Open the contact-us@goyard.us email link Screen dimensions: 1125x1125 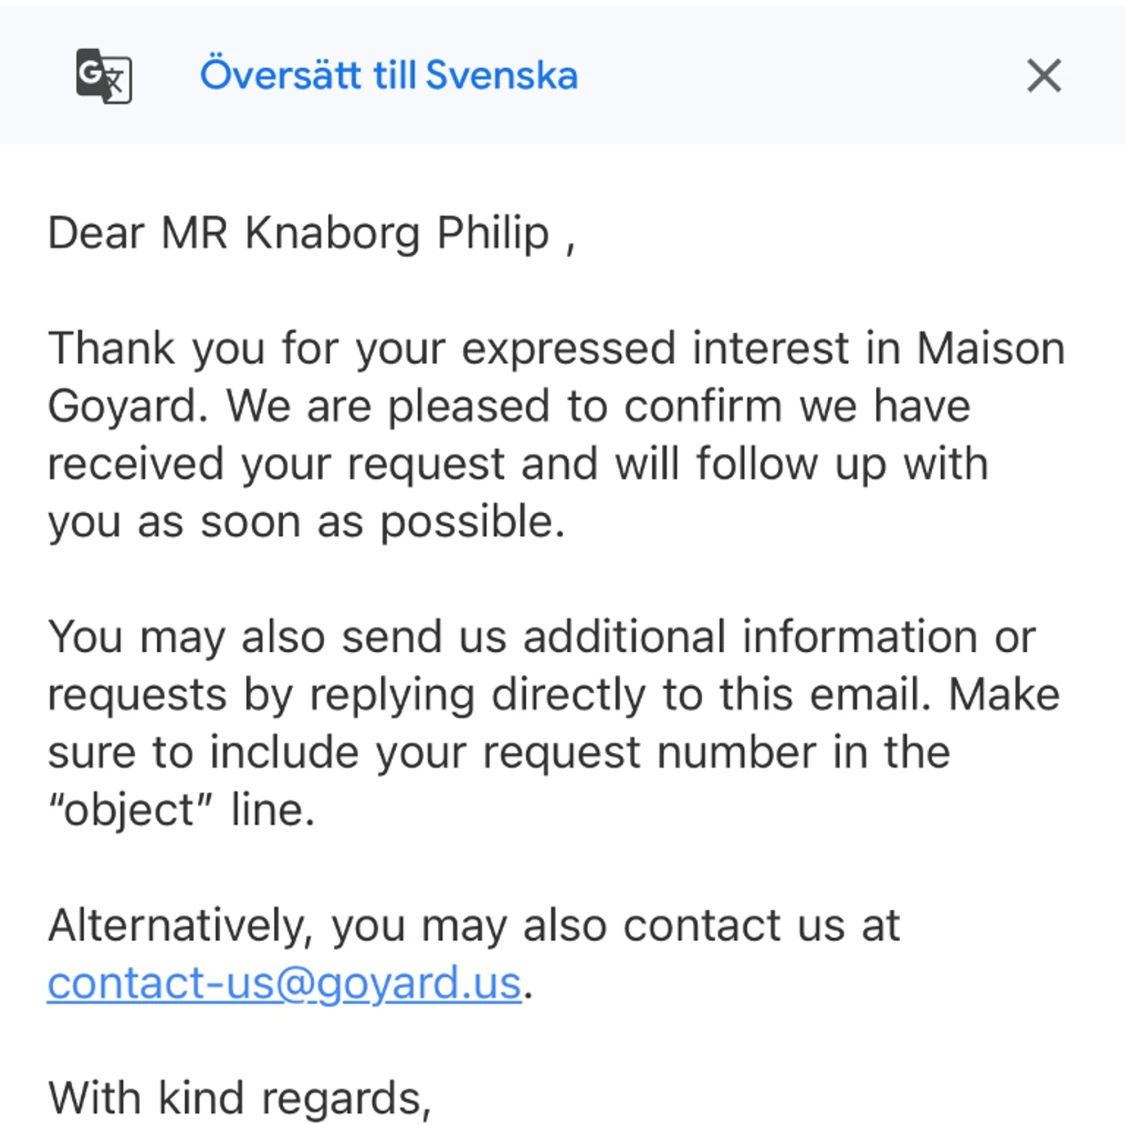click(x=284, y=982)
